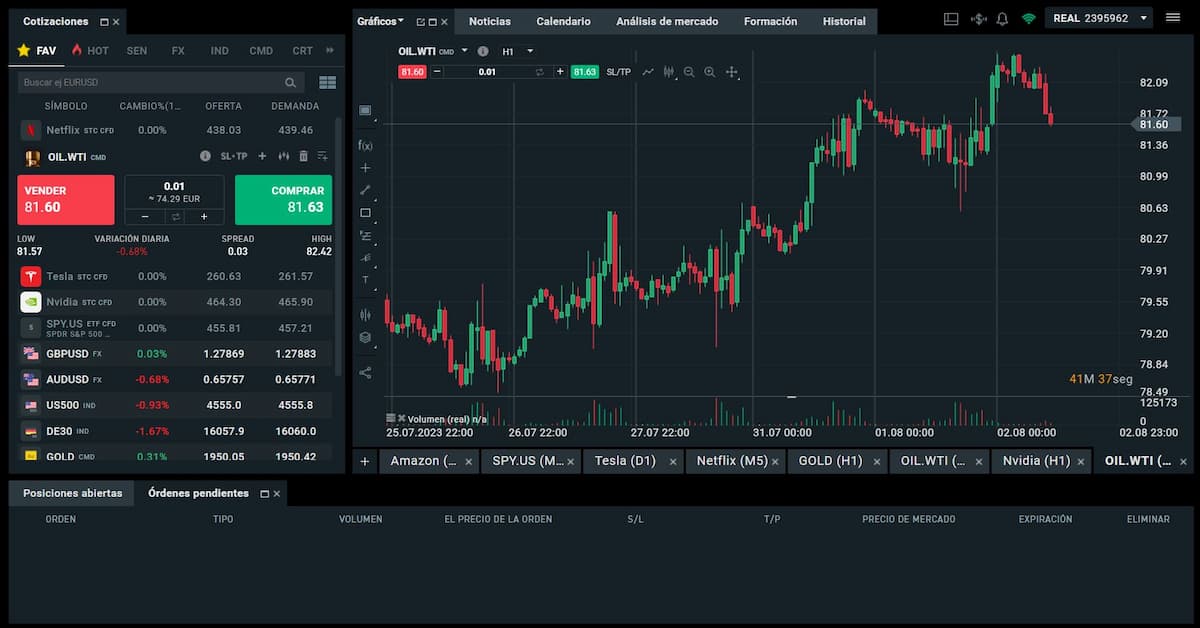Click the red 81.60 sell button on chart
The height and width of the screenshot is (628, 1200).
pos(412,72)
